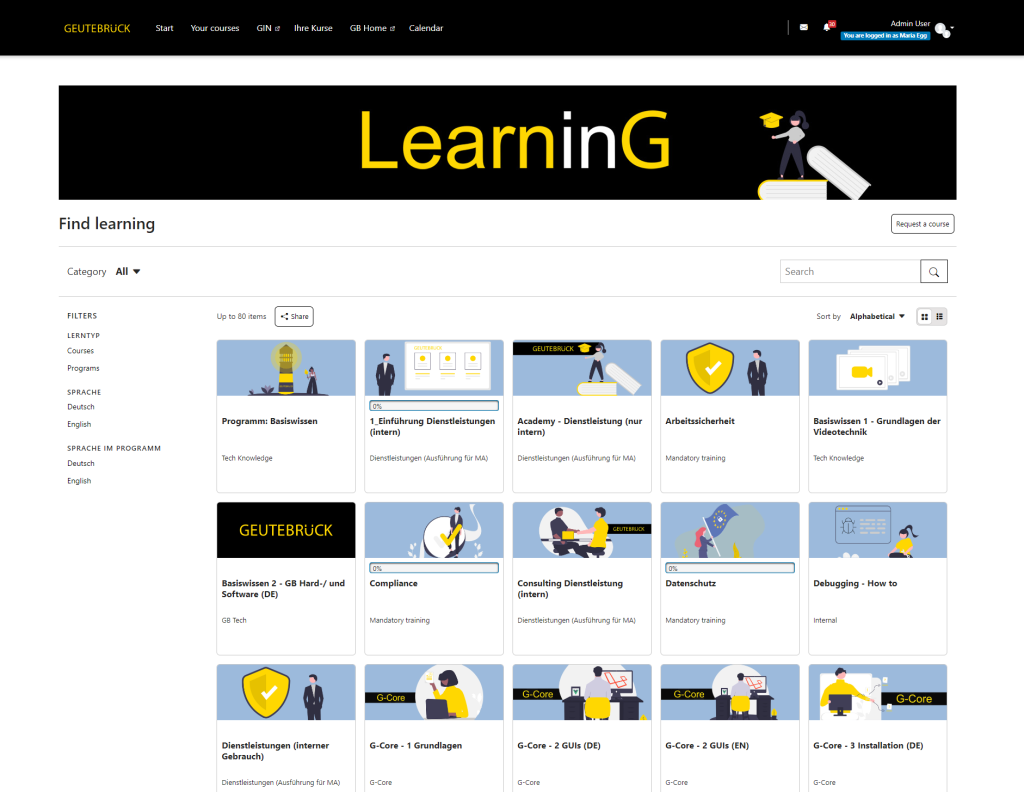Go to the Start menu item
This screenshot has width=1024, height=792.
[164, 28]
